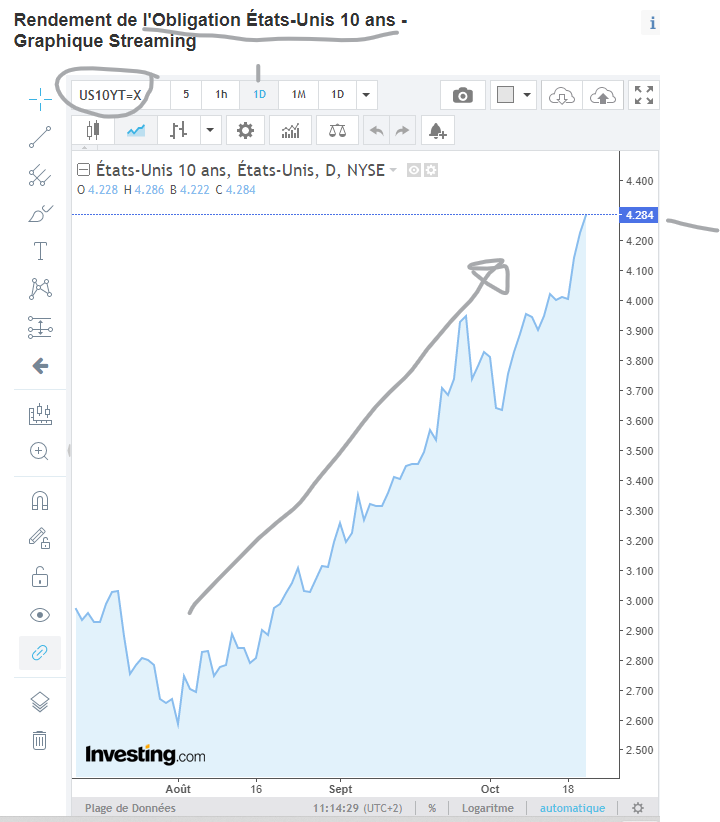Select the measure ruler tool

tap(40, 414)
